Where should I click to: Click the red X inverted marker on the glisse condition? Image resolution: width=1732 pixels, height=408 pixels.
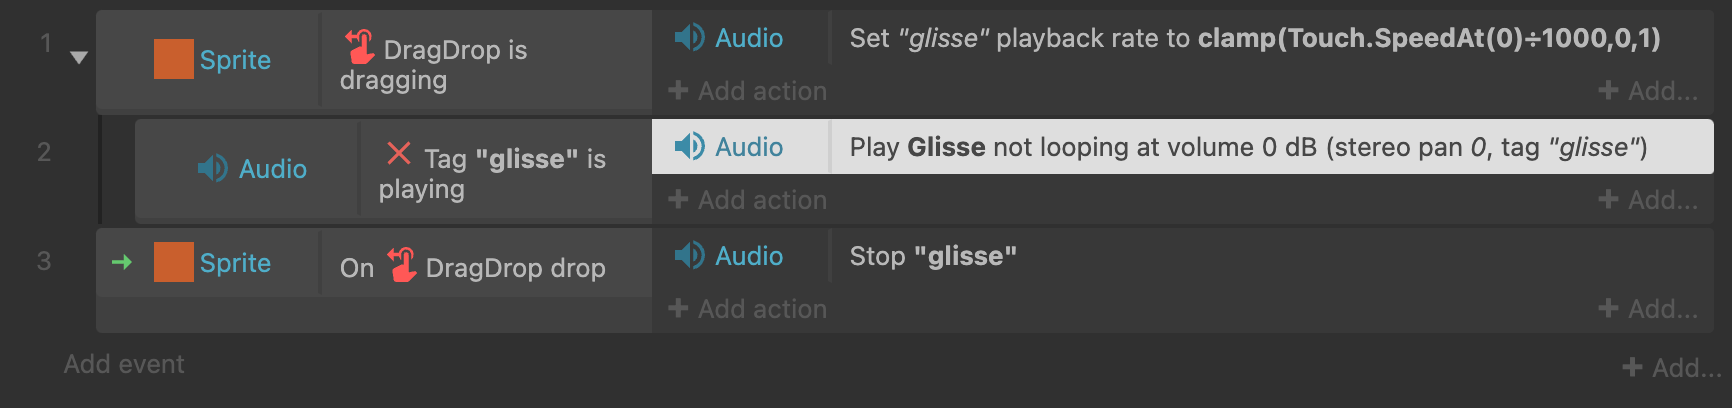tap(398, 153)
